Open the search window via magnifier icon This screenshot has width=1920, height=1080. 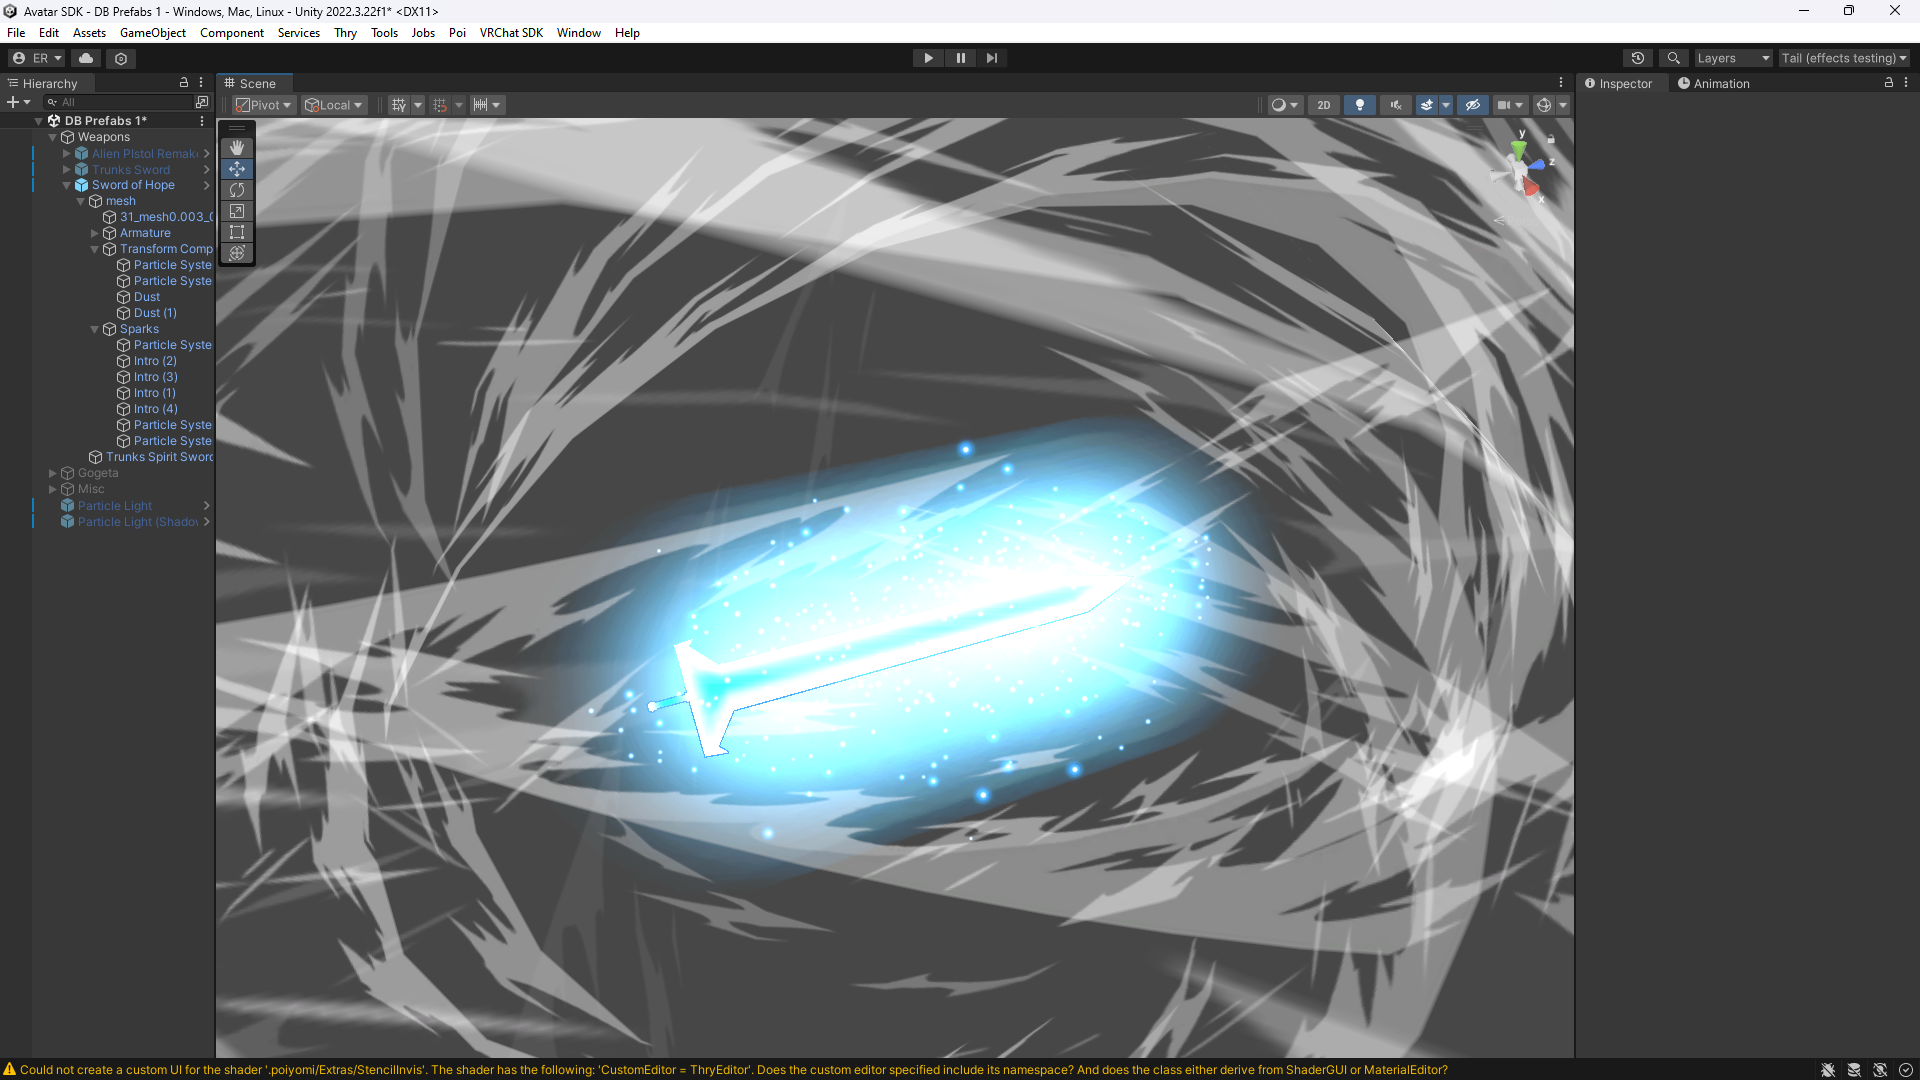pyautogui.click(x=1674, y=58)
